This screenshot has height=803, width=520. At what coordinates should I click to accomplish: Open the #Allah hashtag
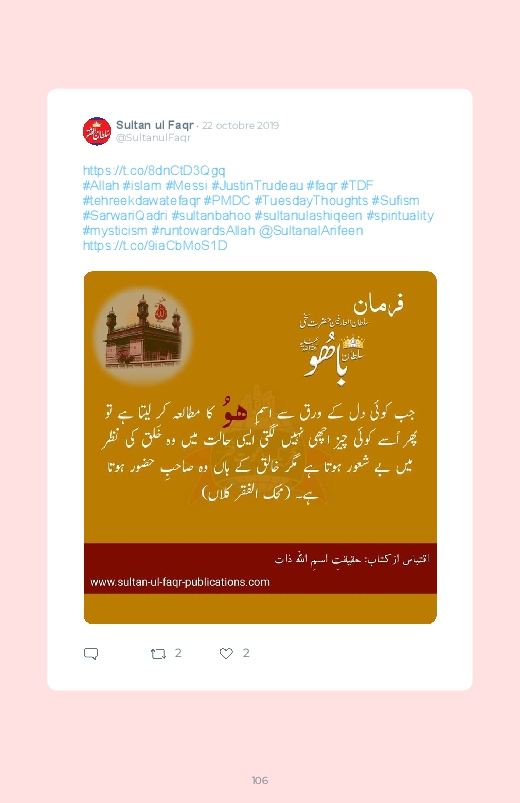101,185
